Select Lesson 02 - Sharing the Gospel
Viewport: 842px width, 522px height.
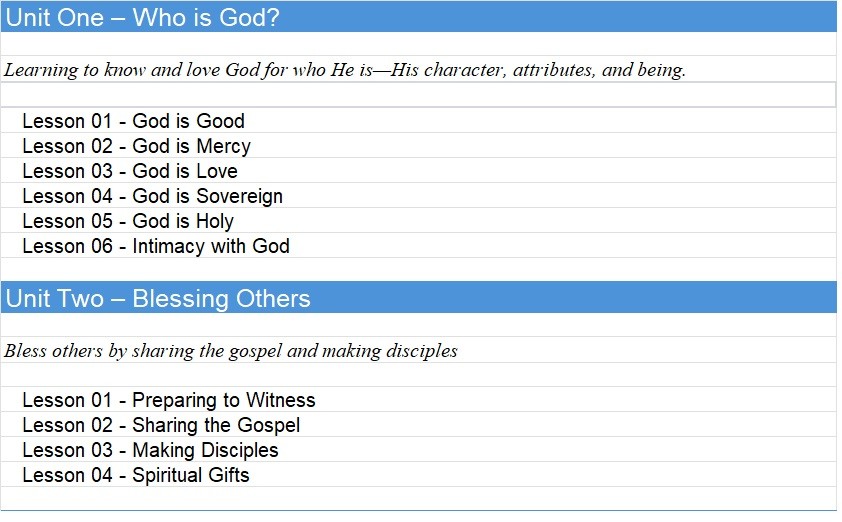coord(161,425)
